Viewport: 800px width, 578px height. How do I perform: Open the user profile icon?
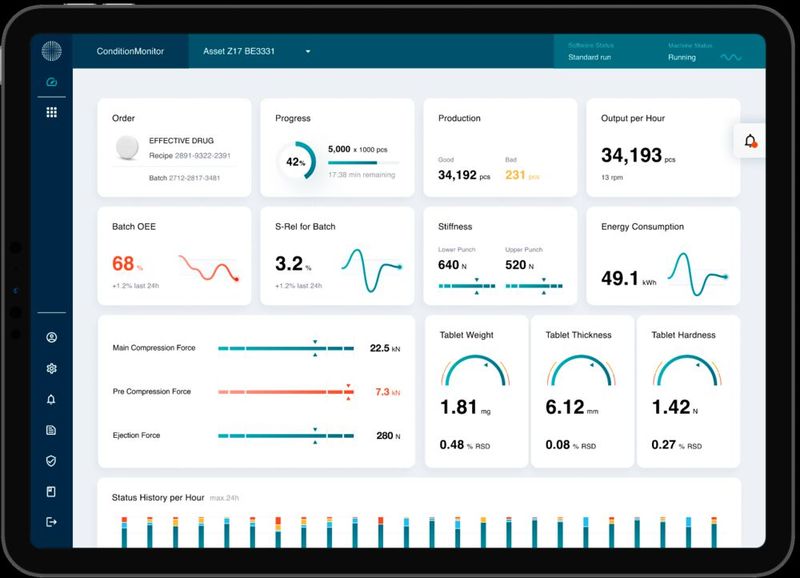click(52, 337)
